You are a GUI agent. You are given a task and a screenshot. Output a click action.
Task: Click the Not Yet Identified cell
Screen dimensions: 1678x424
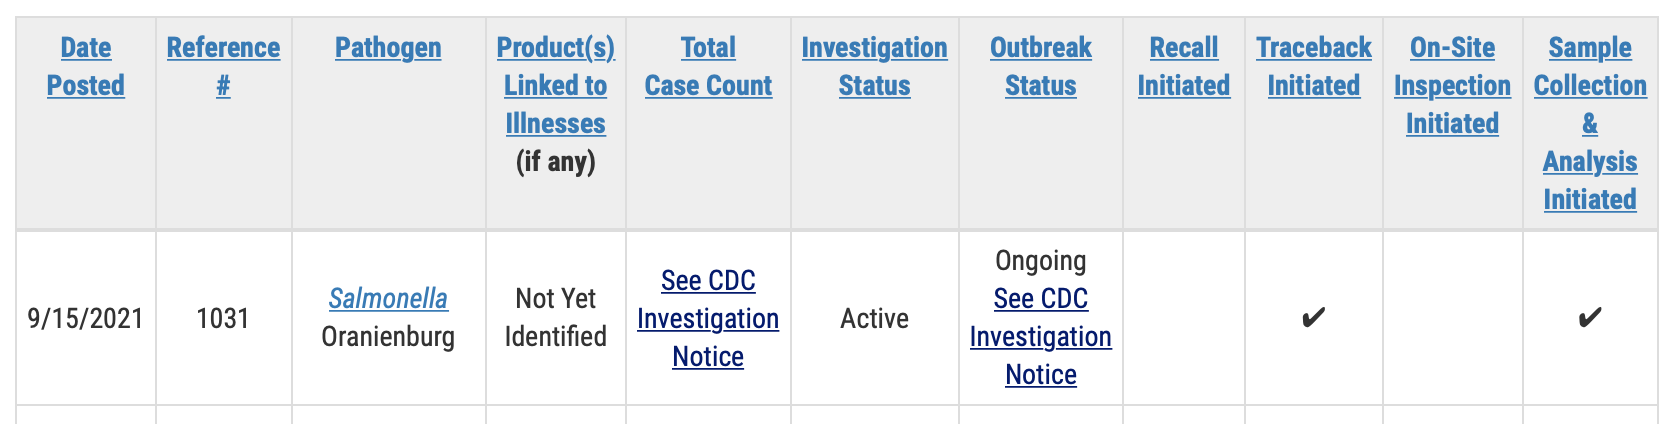click(x=556, y=317)
